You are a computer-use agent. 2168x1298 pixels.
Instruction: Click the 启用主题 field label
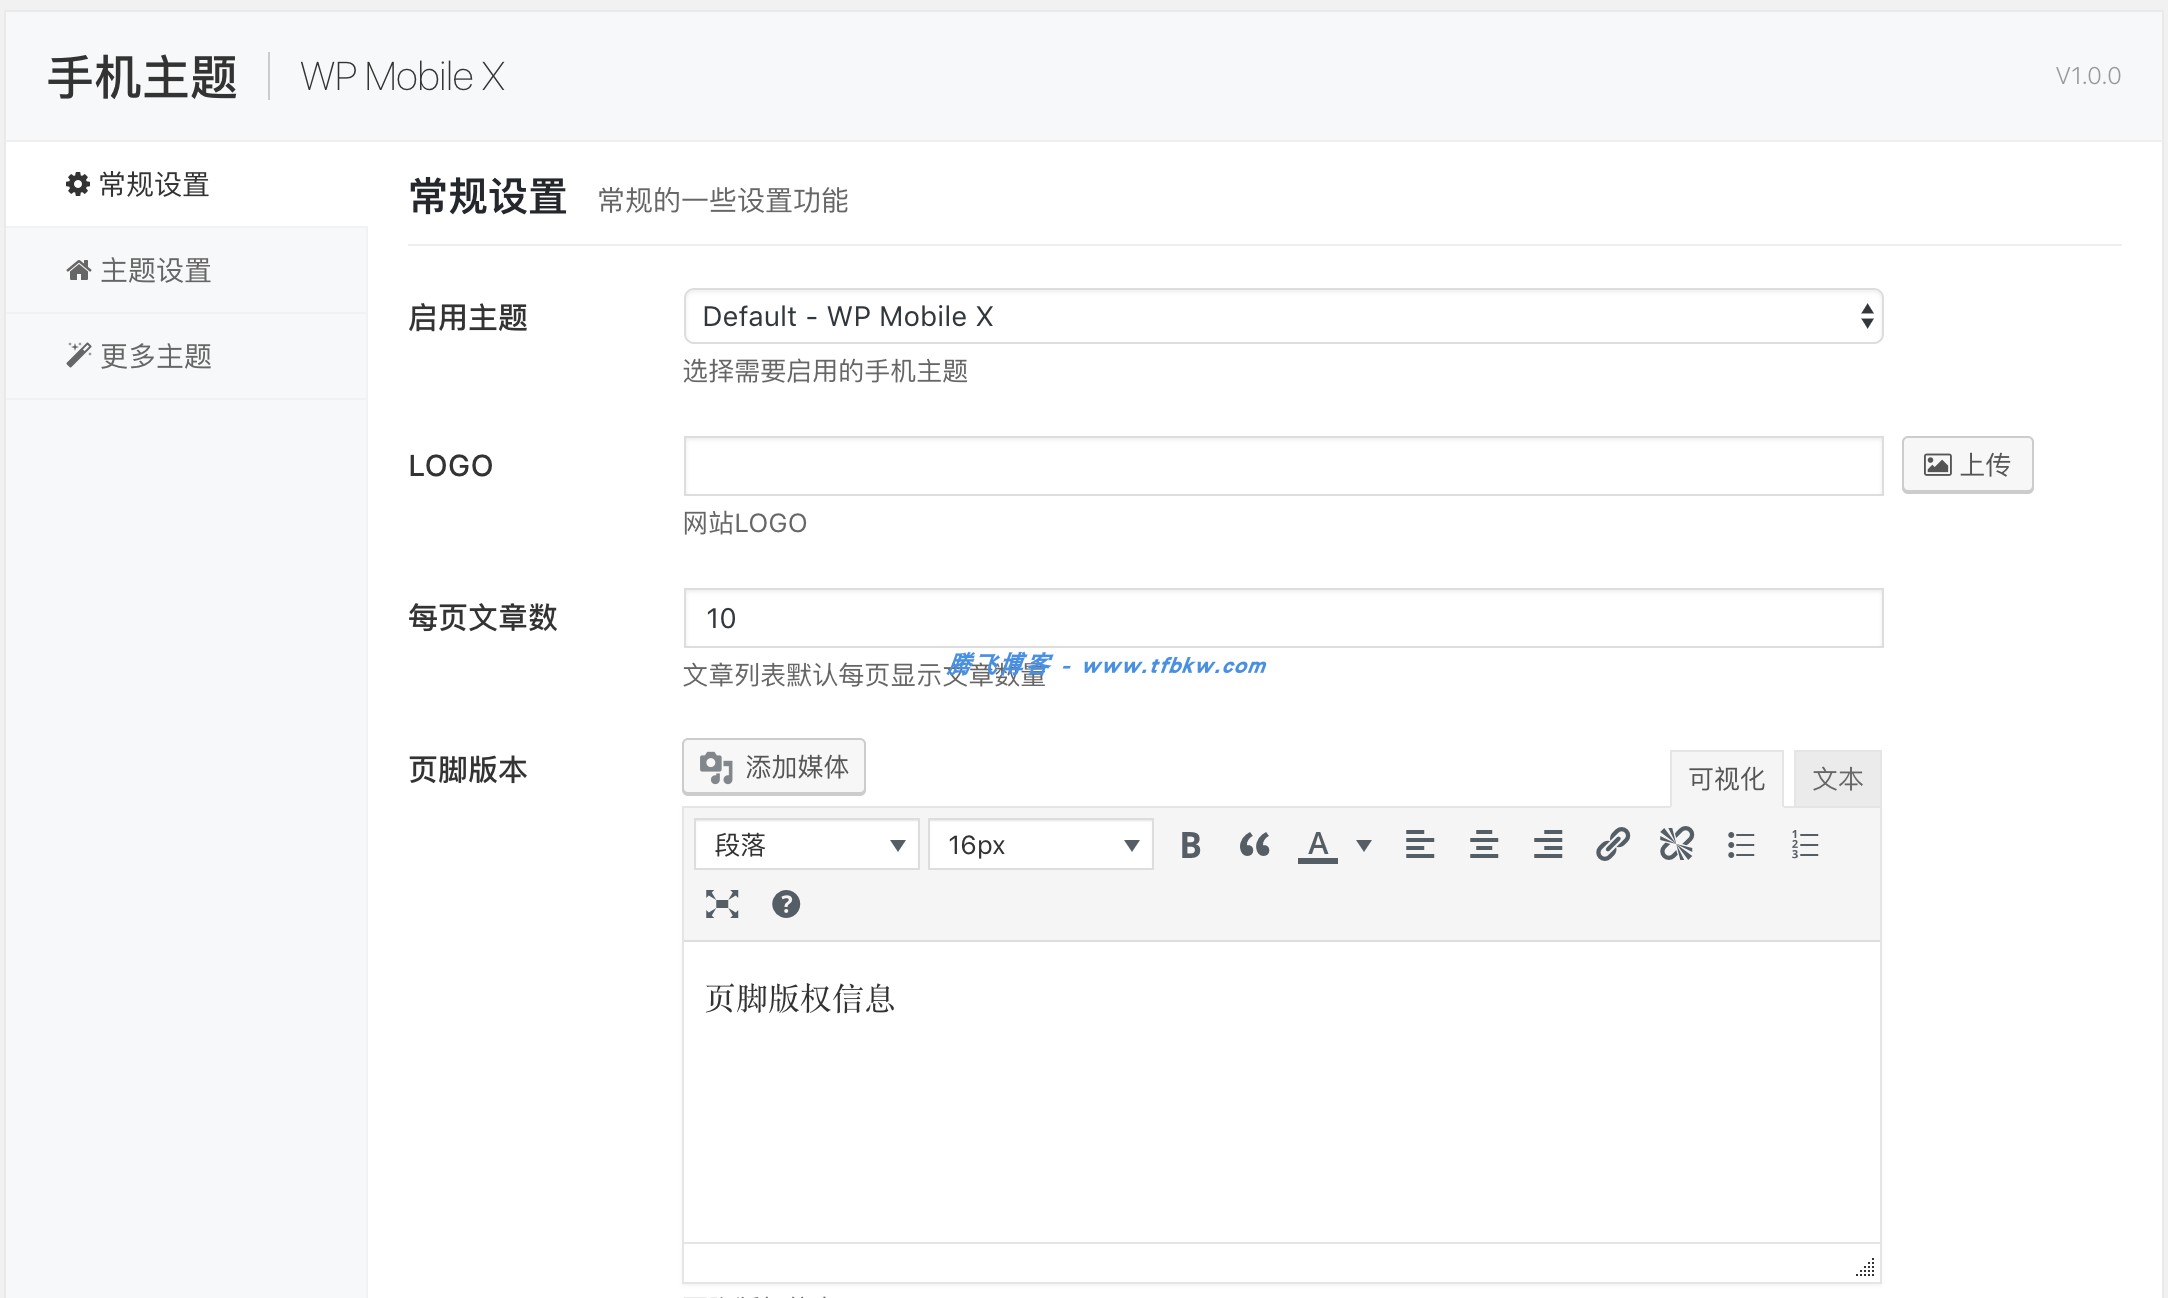(x=468, y=318)
